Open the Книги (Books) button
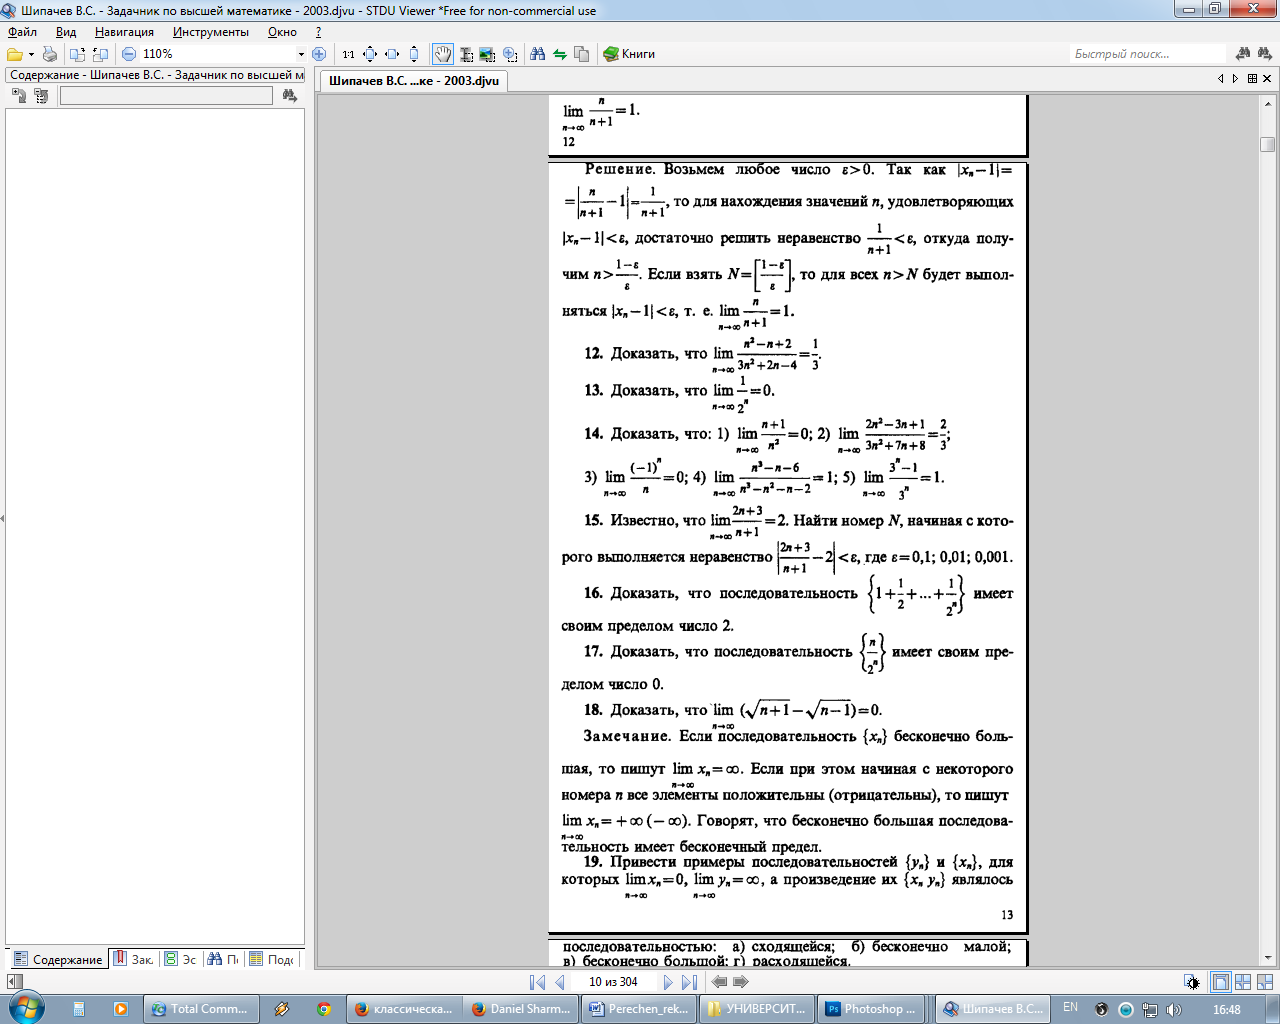Image resolution: width=1280 pixels, height=1024 pixels. [630, 54]
